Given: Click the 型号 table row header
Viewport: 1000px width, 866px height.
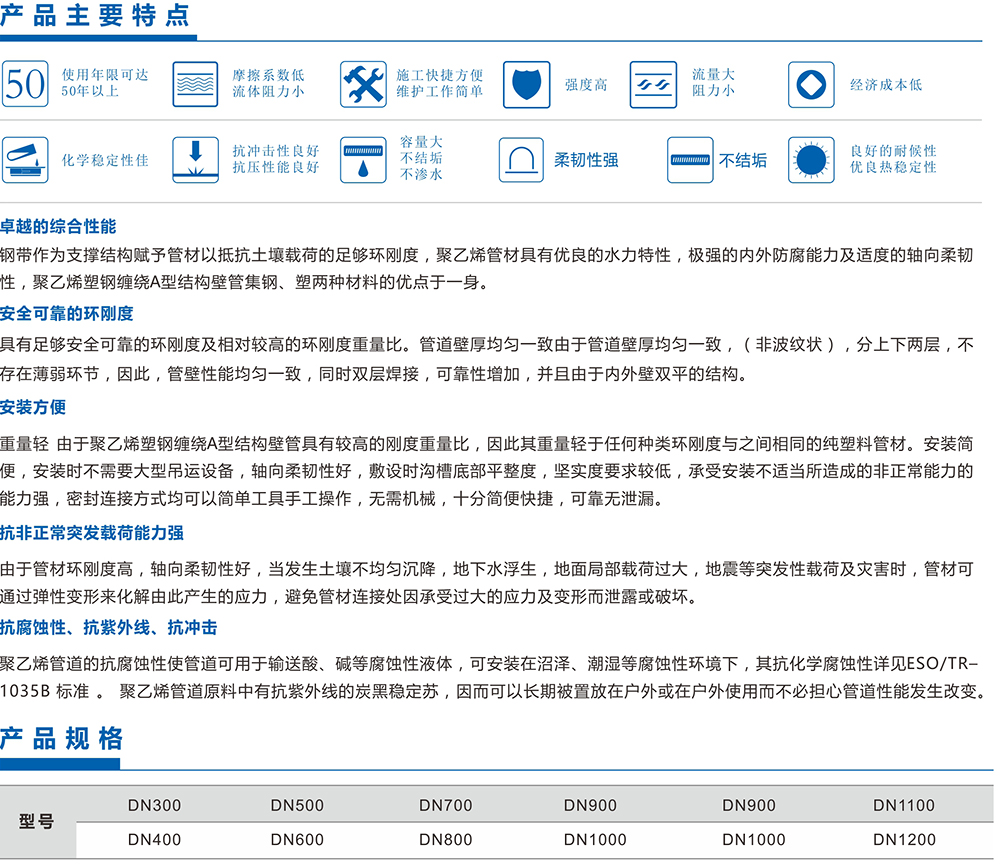Looking at the screenshot, I should [x=37, y=822].
